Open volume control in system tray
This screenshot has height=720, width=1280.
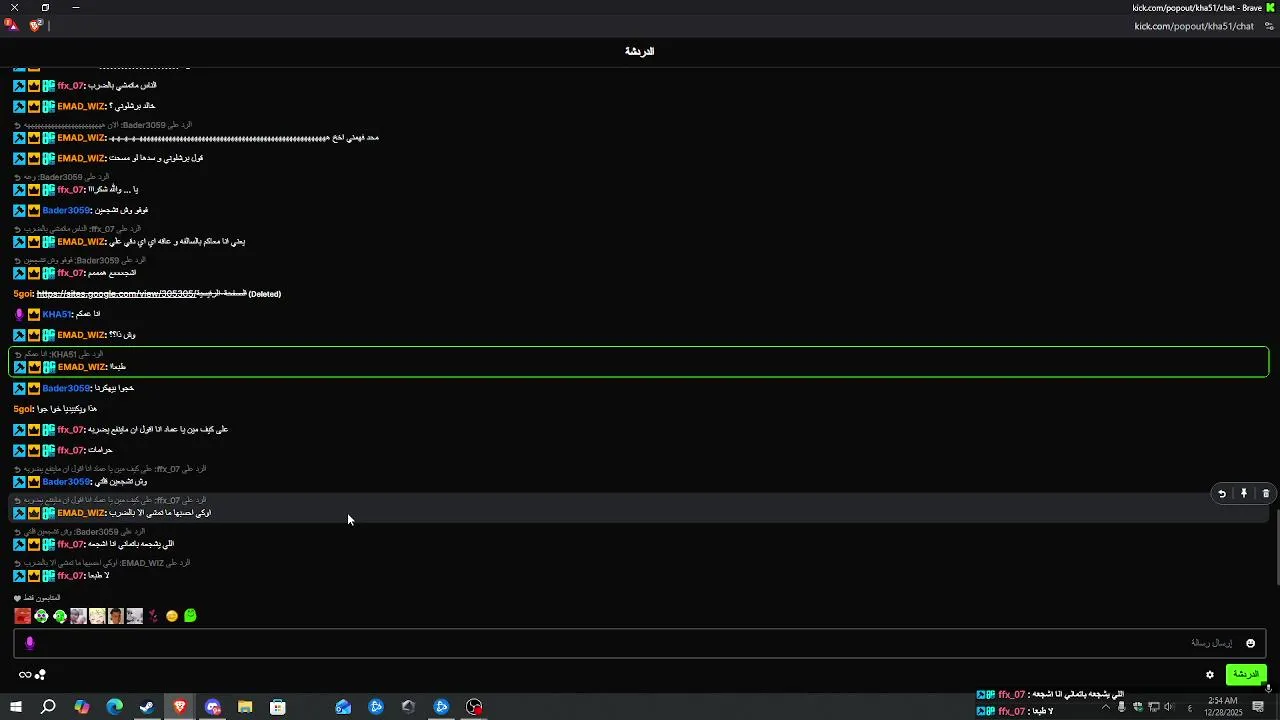coord(1168,707)
